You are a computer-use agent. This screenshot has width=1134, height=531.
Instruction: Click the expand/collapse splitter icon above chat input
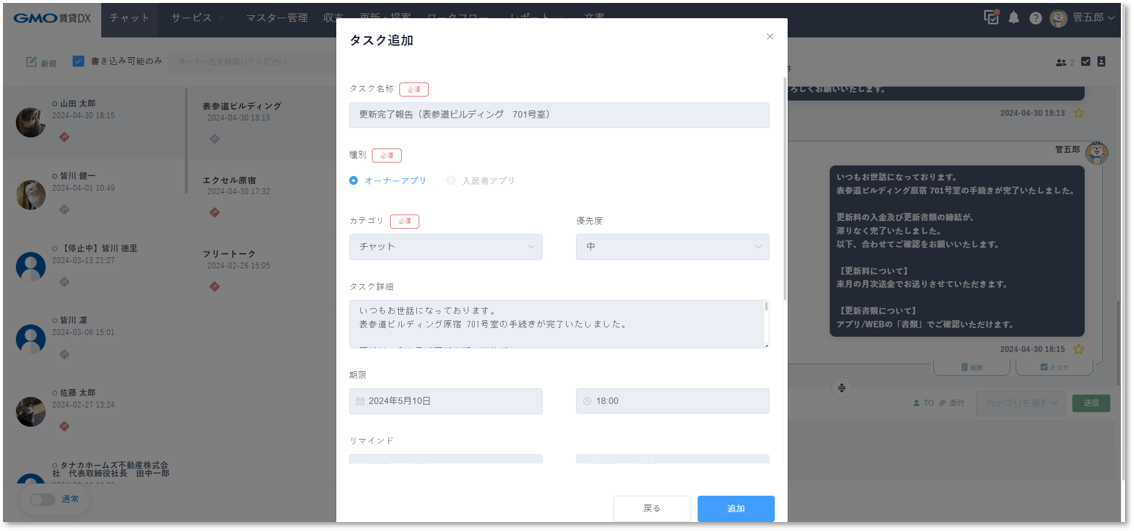(x=842, y=388)
